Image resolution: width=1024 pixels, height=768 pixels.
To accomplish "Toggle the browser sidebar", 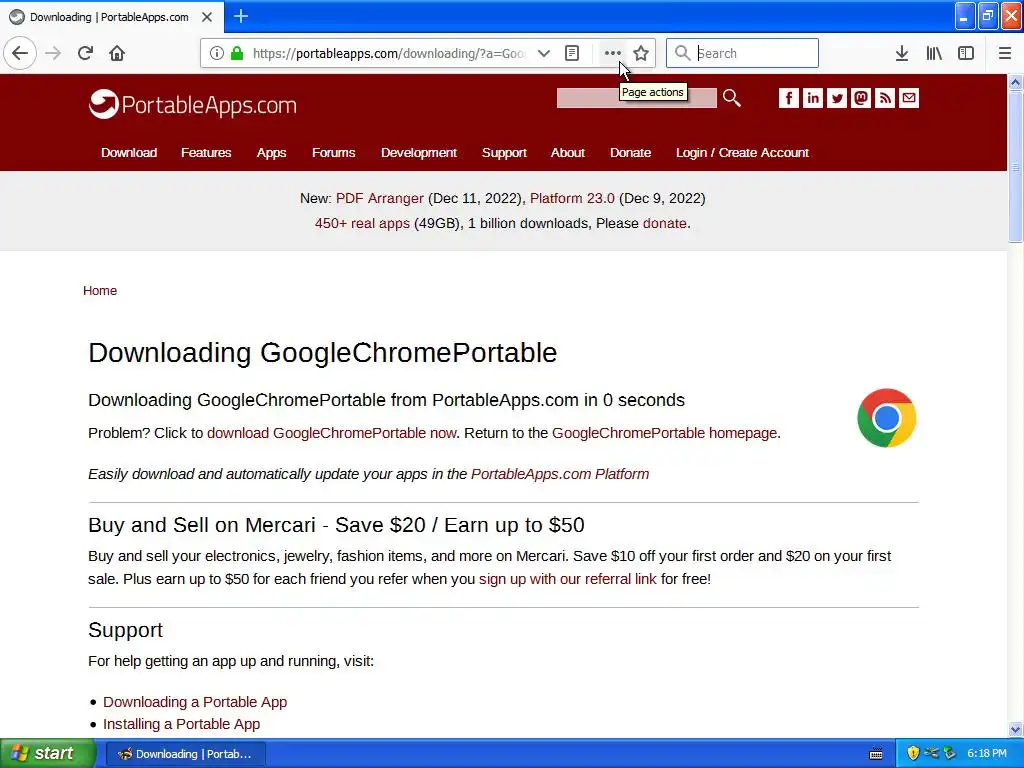I will point(966,53).
